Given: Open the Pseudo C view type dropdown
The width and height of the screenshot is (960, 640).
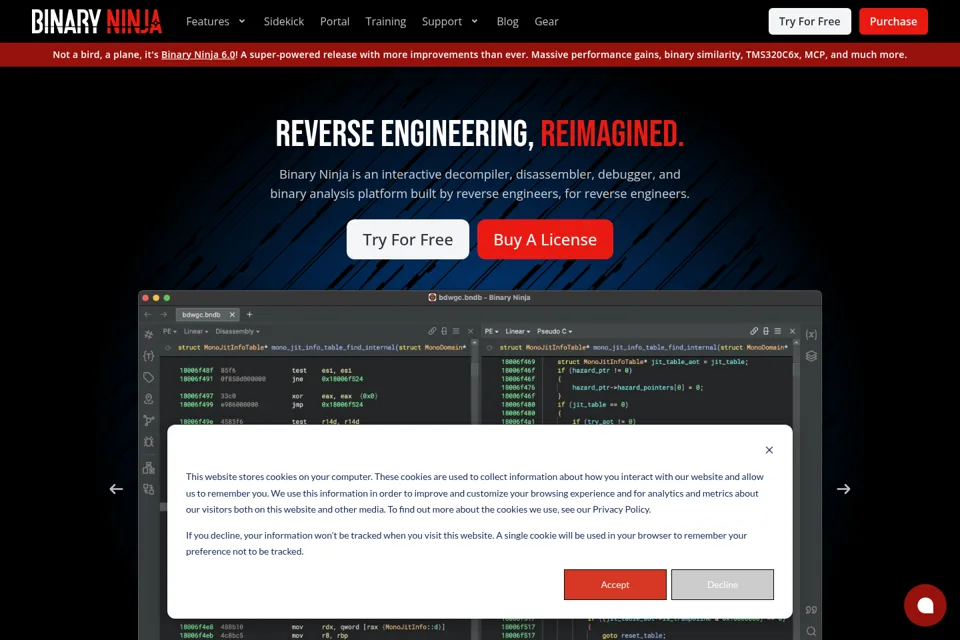Looking at the screenshot, I should pyautogui.click(x=555, y=331).
